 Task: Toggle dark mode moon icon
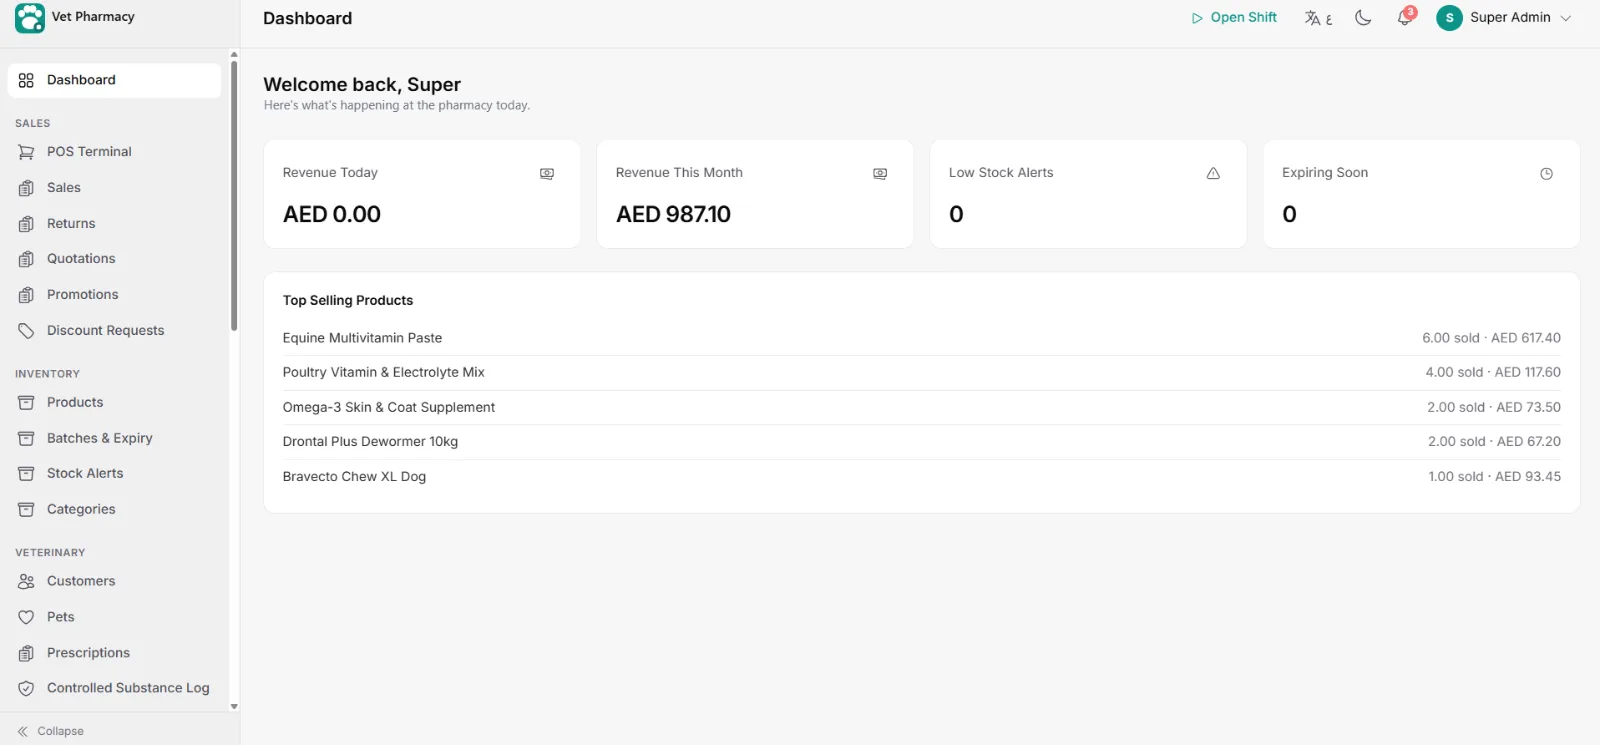pos(1363,18)
